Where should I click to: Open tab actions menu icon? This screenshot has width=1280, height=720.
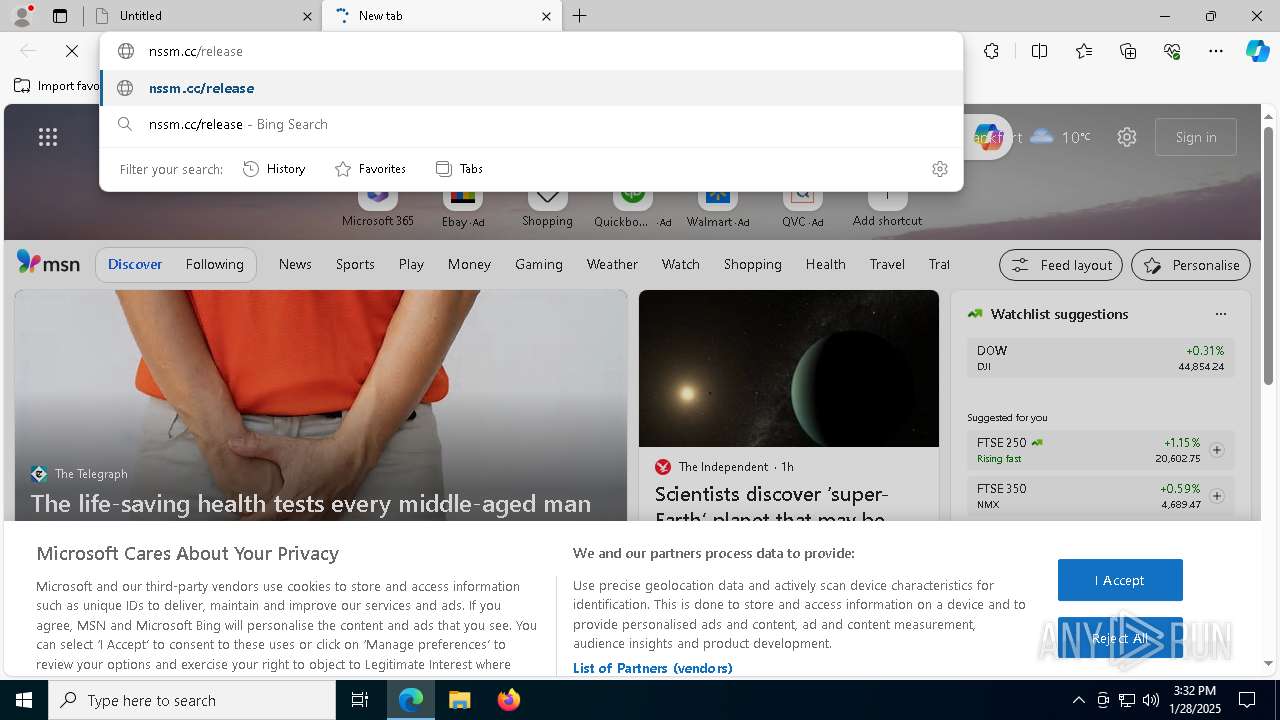60,16
